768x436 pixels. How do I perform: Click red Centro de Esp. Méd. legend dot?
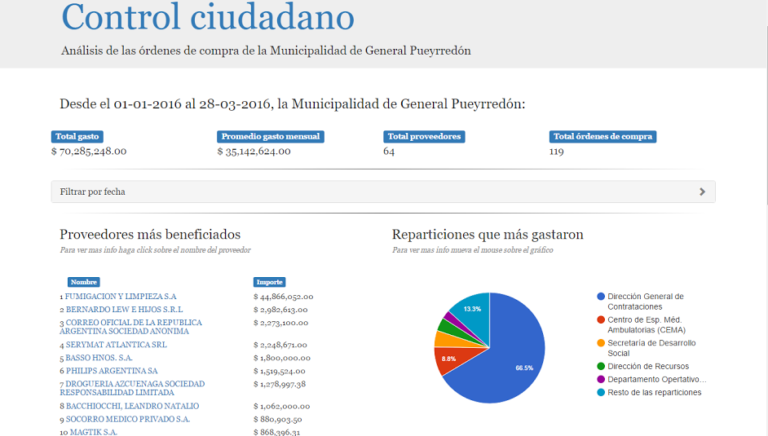point(600,320)
